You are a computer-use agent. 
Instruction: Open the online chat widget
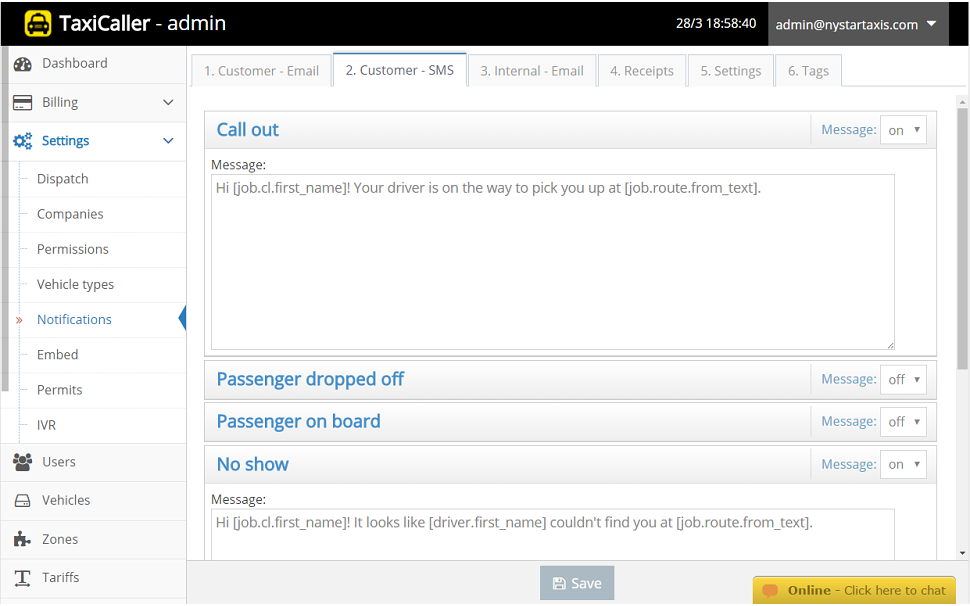855,590
